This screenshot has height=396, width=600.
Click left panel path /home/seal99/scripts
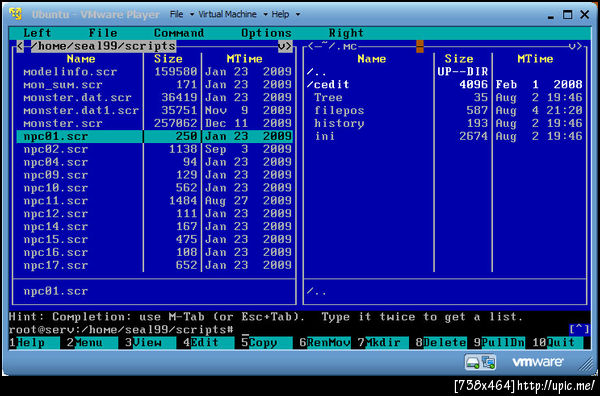[x=103, y=46]
